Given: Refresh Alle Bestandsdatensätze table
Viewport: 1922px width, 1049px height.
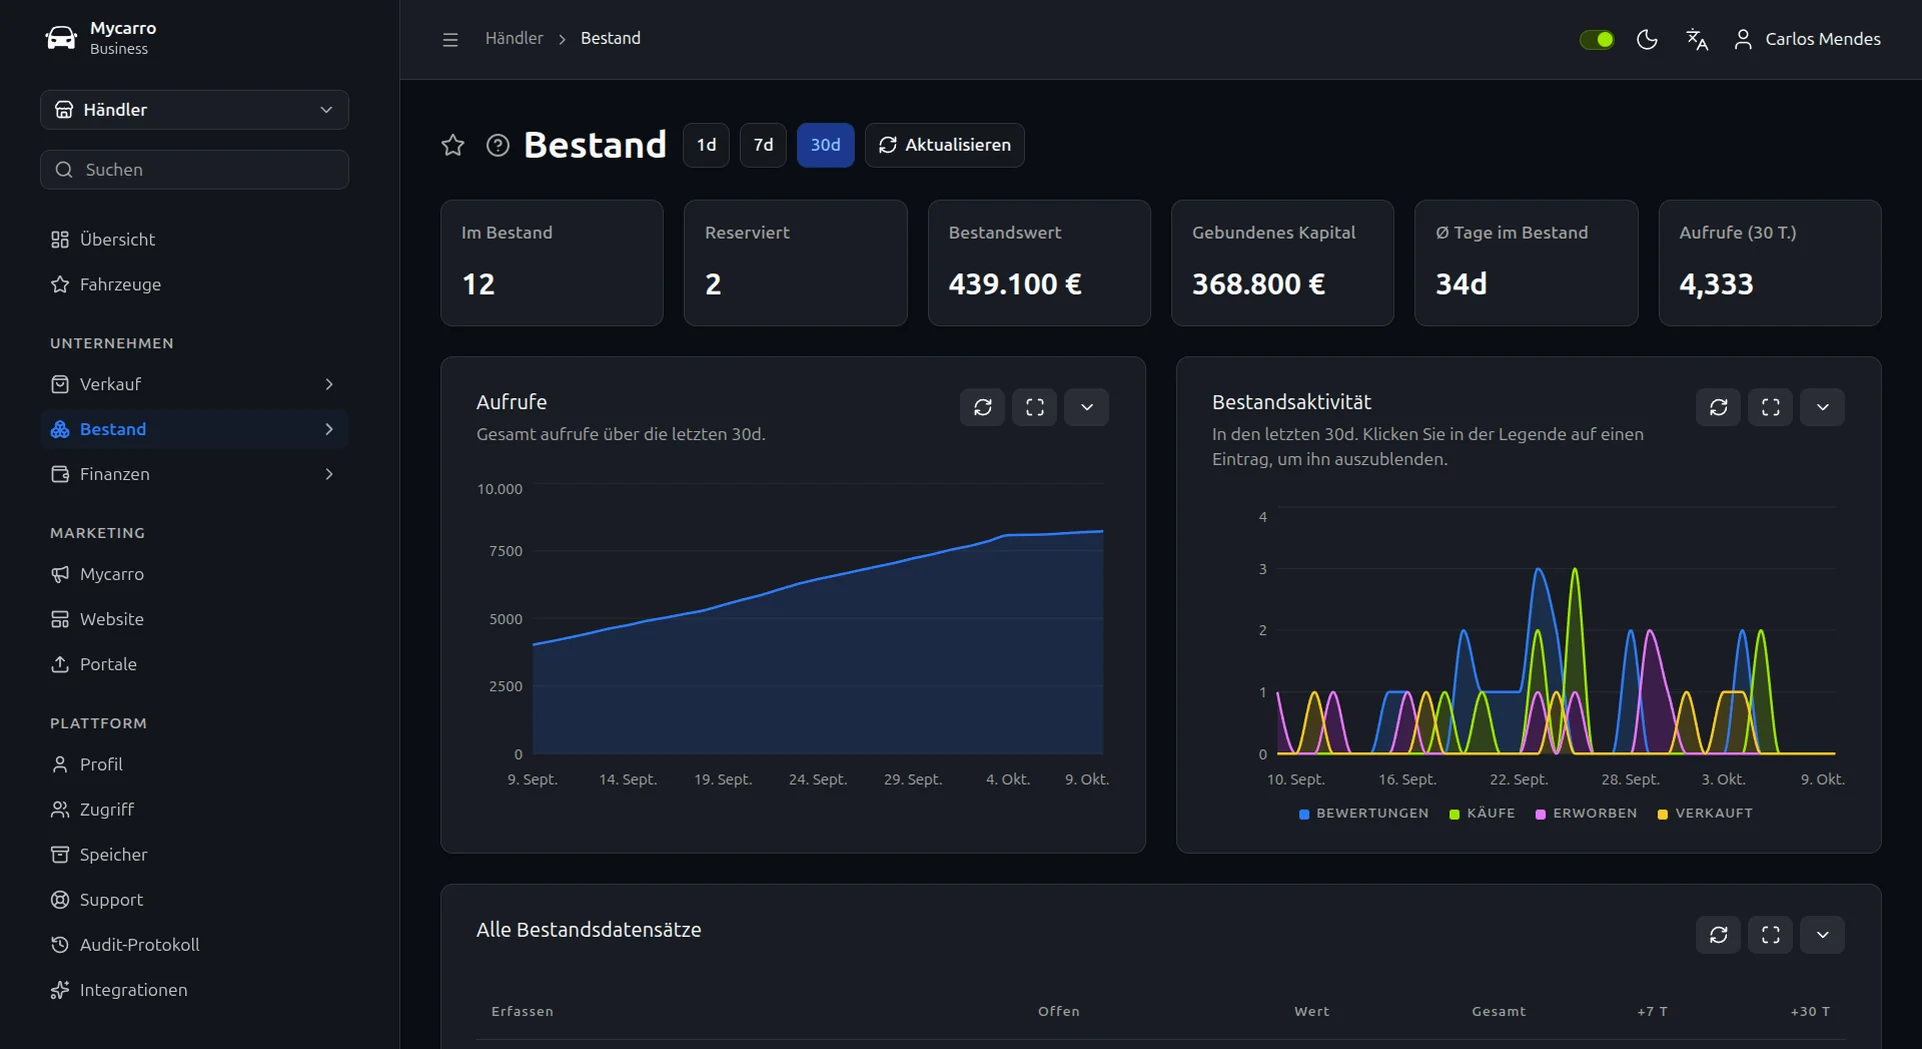Looking at the screenshot, I should [1719, 935].
